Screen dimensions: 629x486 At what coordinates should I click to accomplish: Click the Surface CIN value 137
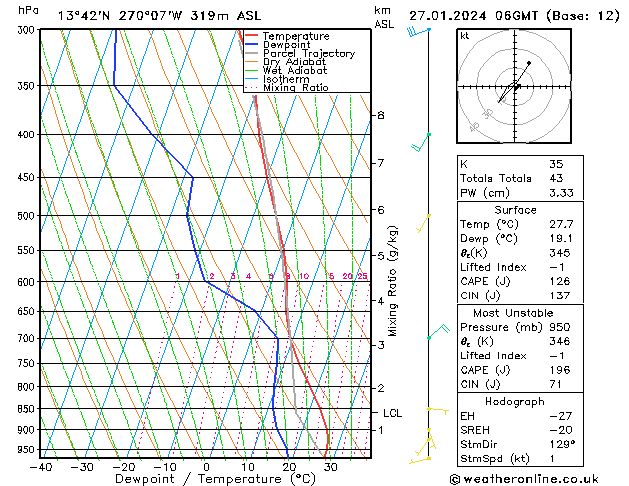(560, 296)
